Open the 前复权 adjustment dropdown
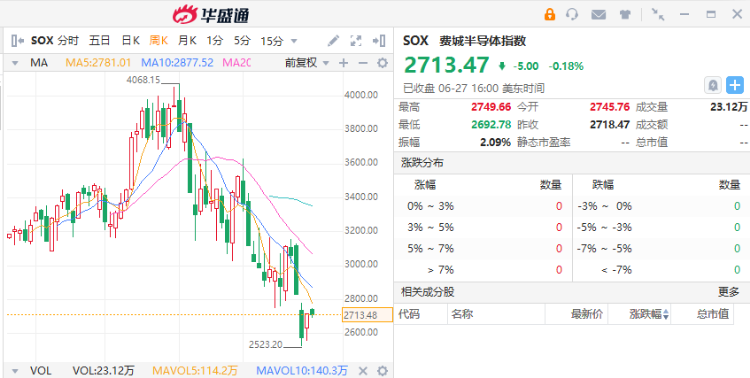This screenshot has width=750, height=378. 307,63
